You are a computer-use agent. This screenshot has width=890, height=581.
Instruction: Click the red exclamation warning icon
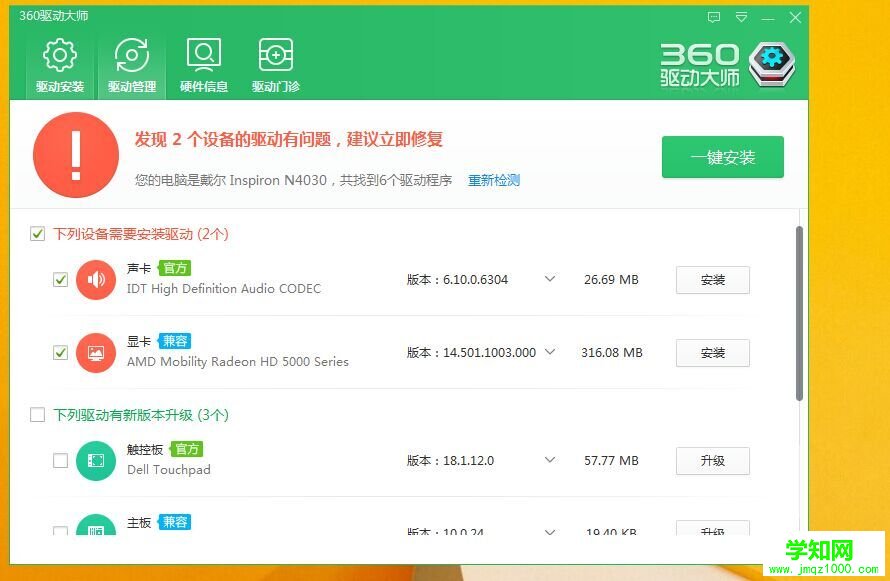(x=76, y=155)
